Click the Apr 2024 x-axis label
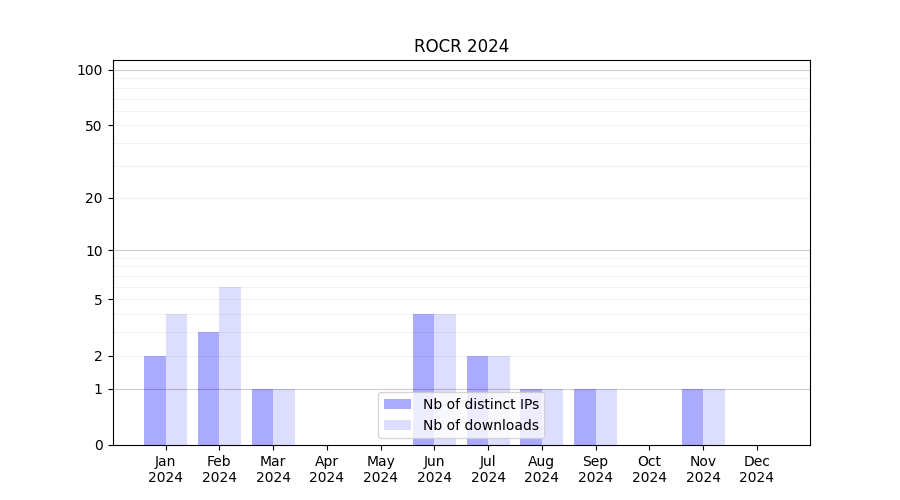 coord(327,469)
